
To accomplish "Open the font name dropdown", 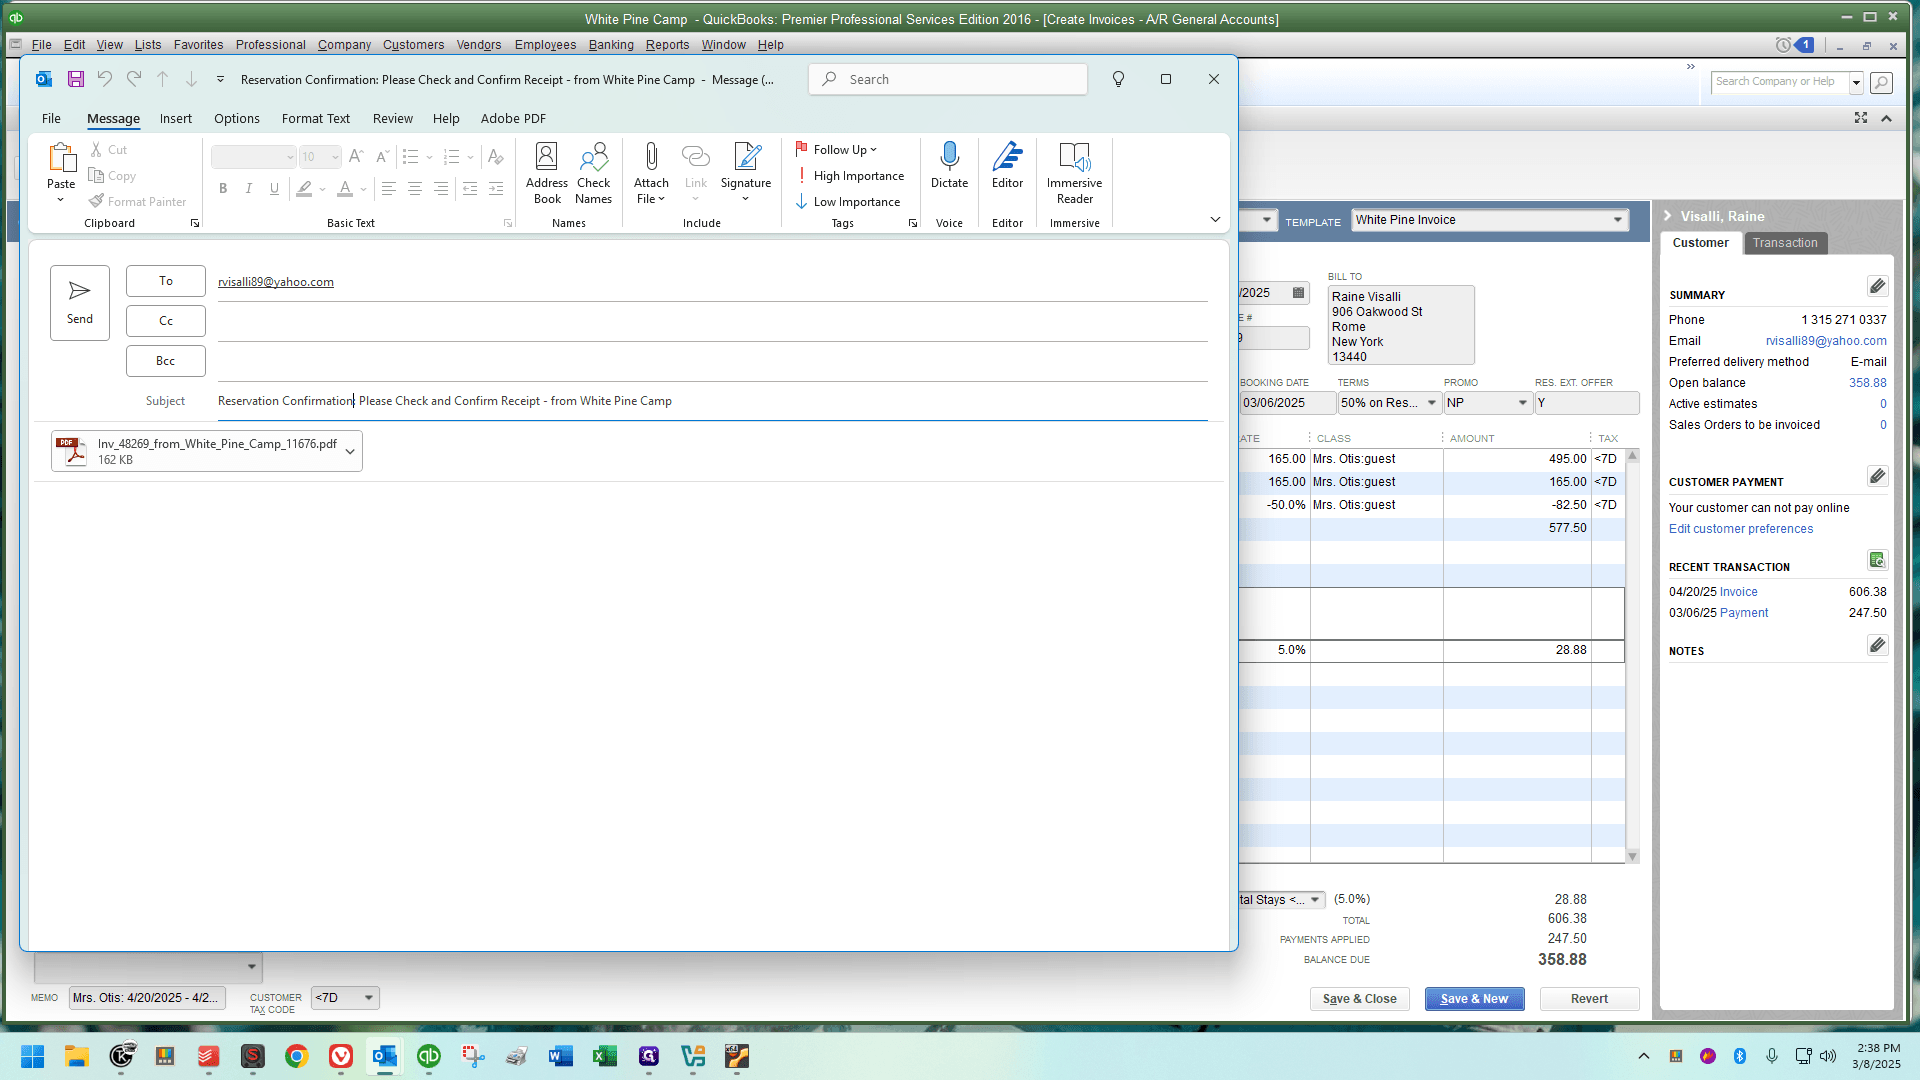I will click(290, 157).
